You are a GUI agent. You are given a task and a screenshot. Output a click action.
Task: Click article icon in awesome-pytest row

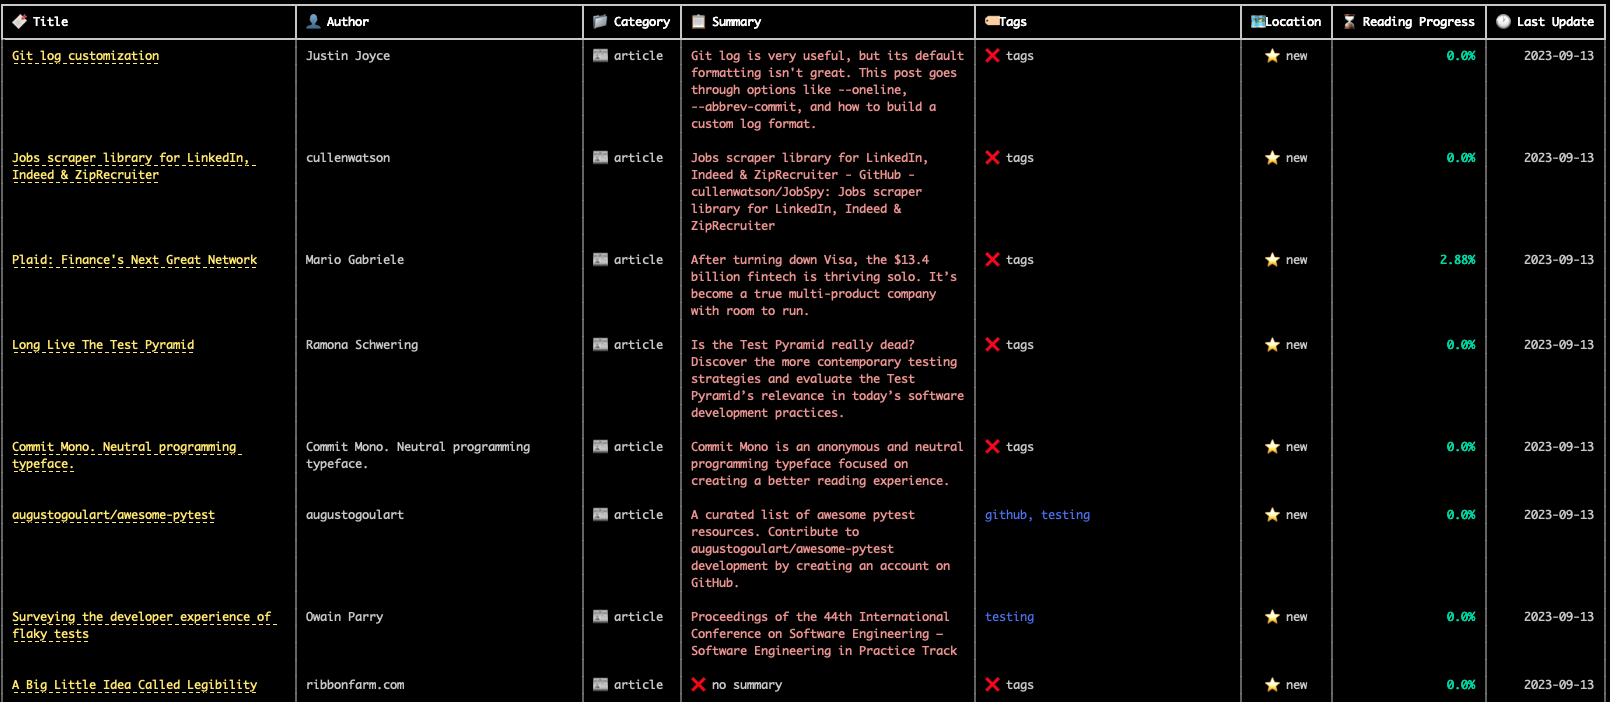pyautogui.click(x=600, y=515)
